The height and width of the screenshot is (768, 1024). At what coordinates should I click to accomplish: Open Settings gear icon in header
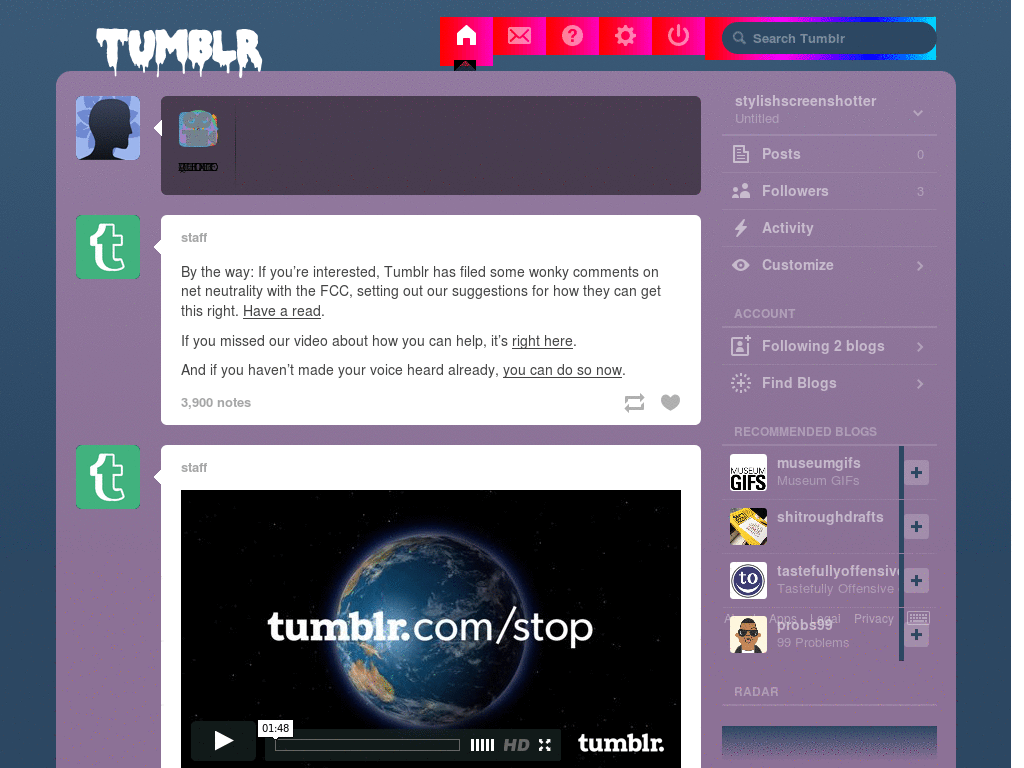625,36
